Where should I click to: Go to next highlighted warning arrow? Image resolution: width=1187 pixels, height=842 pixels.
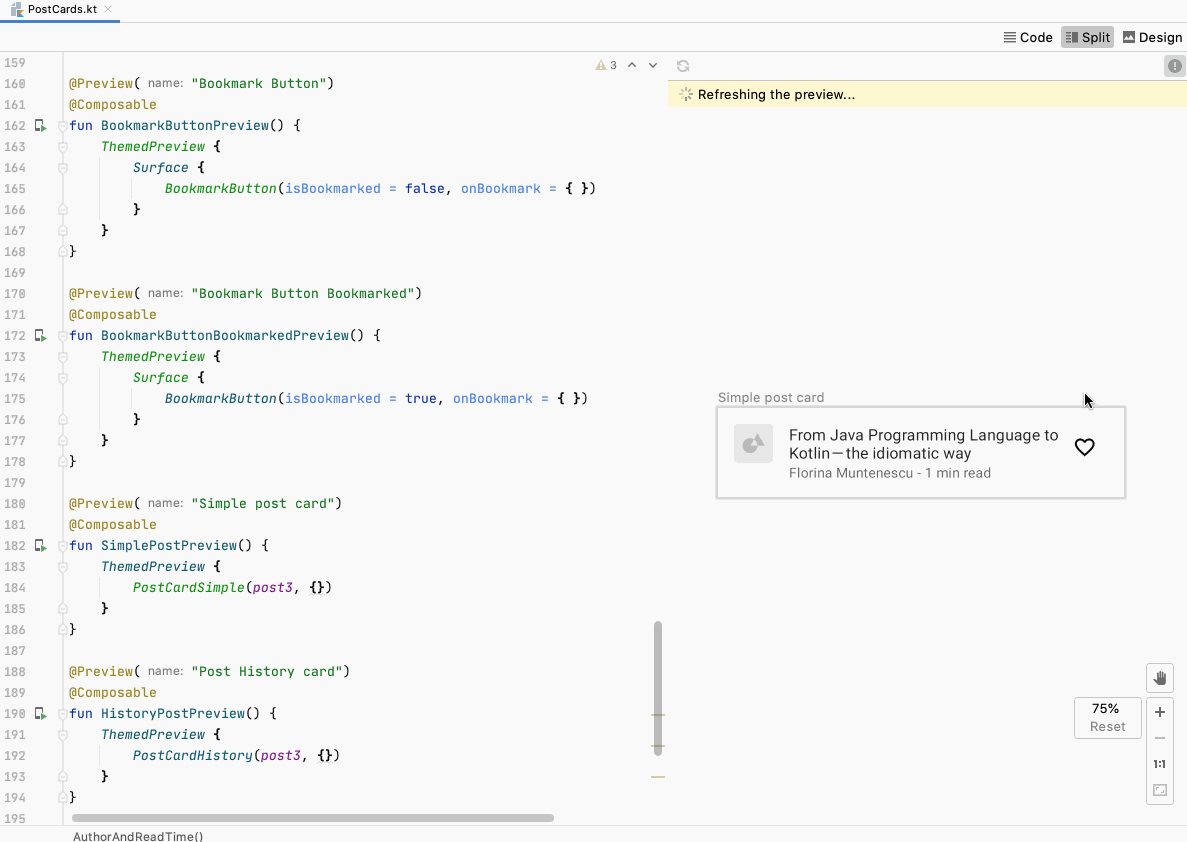[x=653, y=65]
